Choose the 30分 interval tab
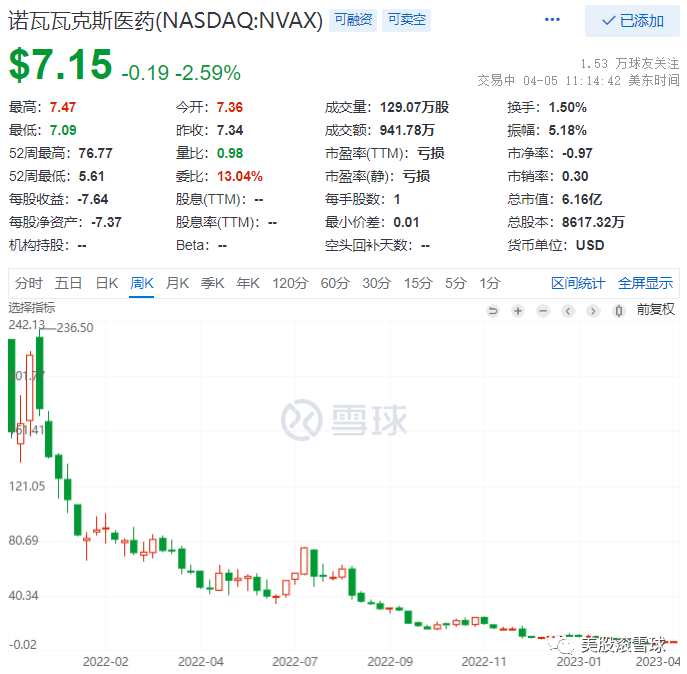Viewport: 687px width, 674px height. tap(376, 283)
